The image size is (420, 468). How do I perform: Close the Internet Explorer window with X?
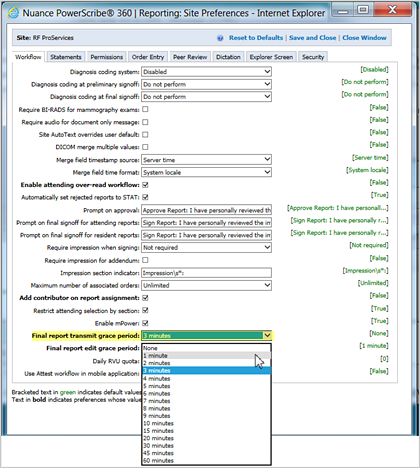coord(392,10)
